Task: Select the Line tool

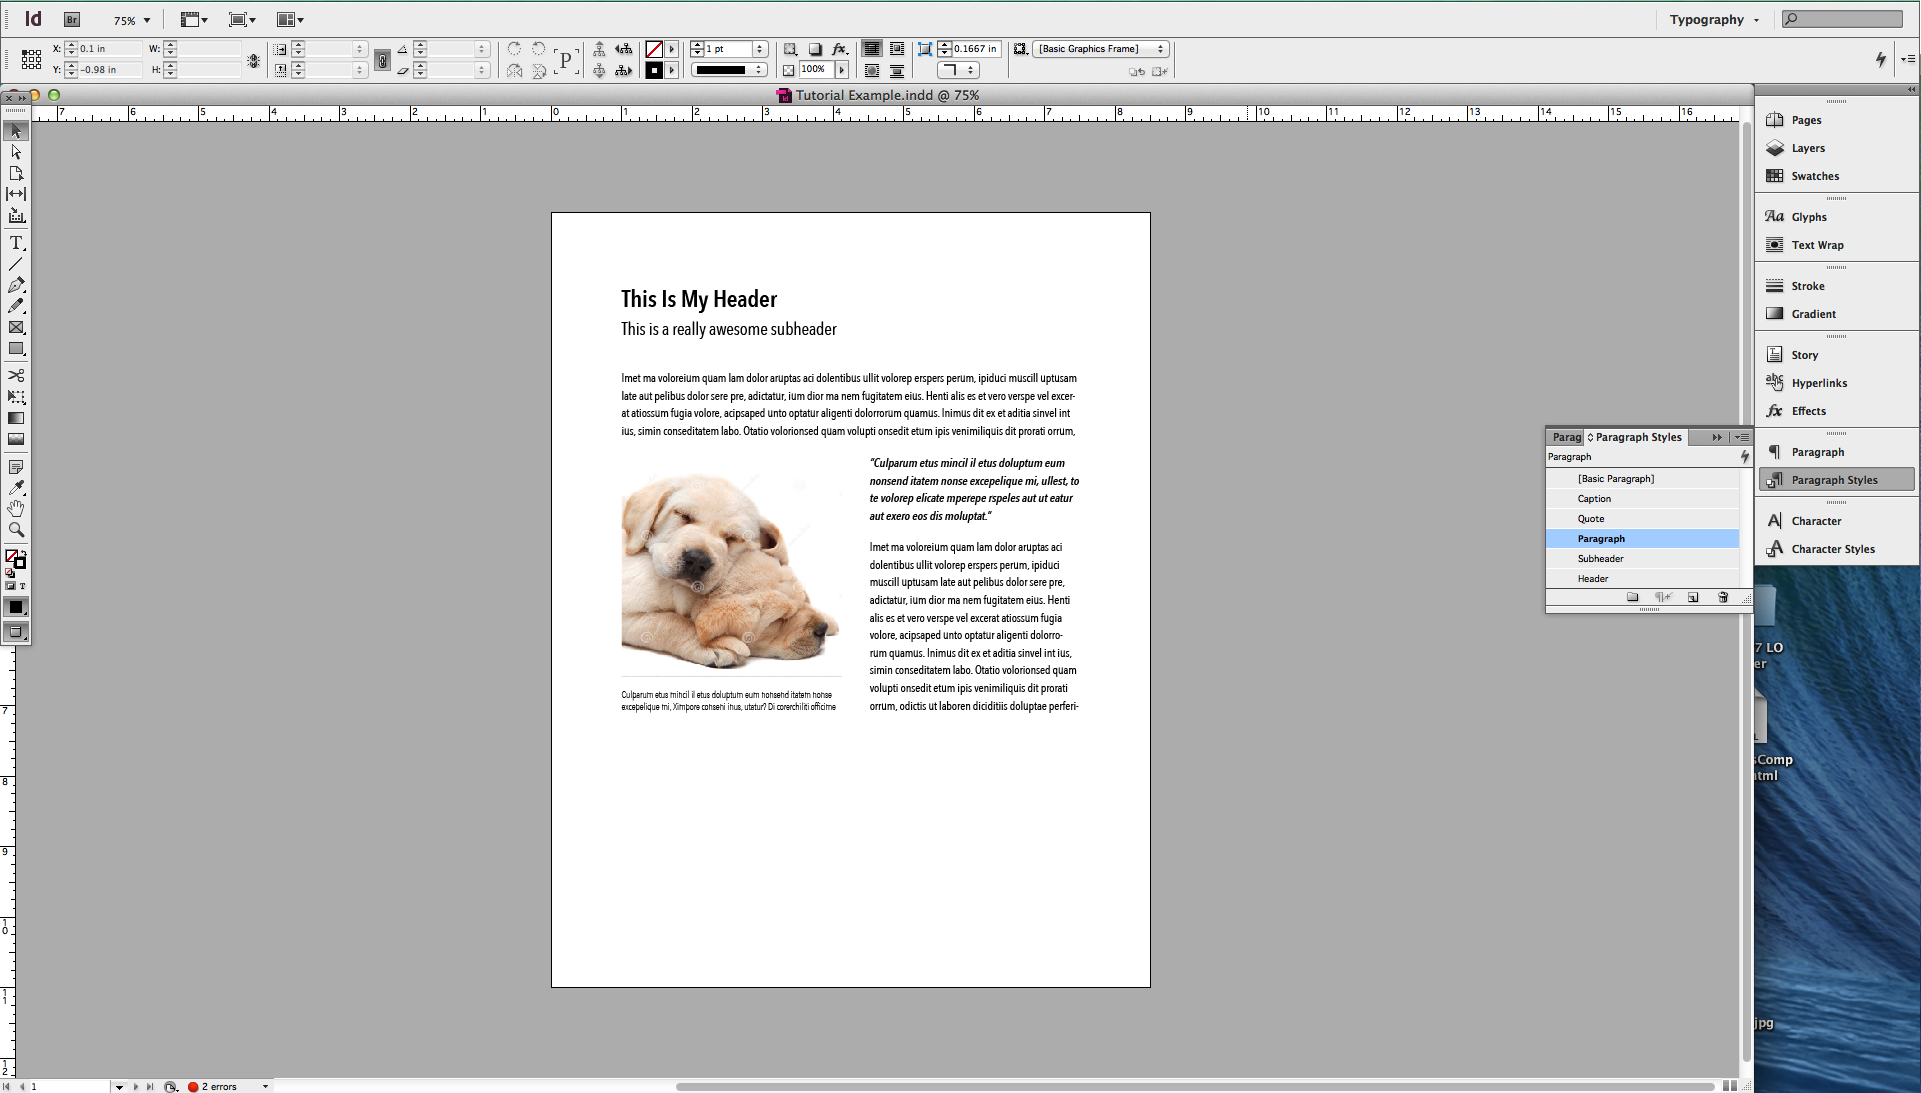Action: pyautogui.click(x=16, y=264)
